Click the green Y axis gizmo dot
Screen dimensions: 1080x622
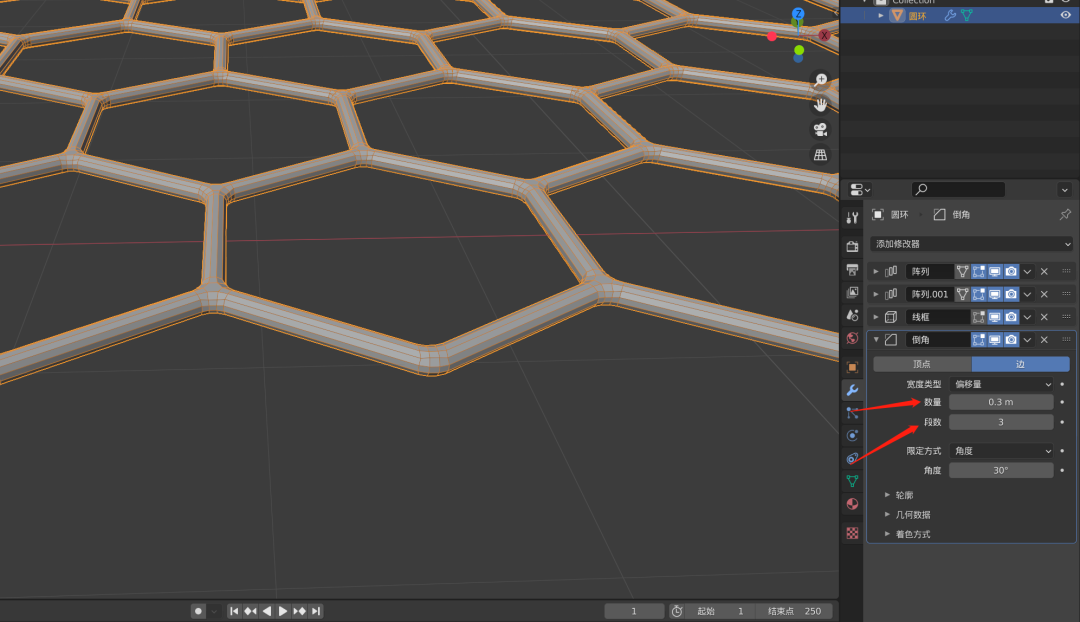pyautogui.click(x=799, y=50)
